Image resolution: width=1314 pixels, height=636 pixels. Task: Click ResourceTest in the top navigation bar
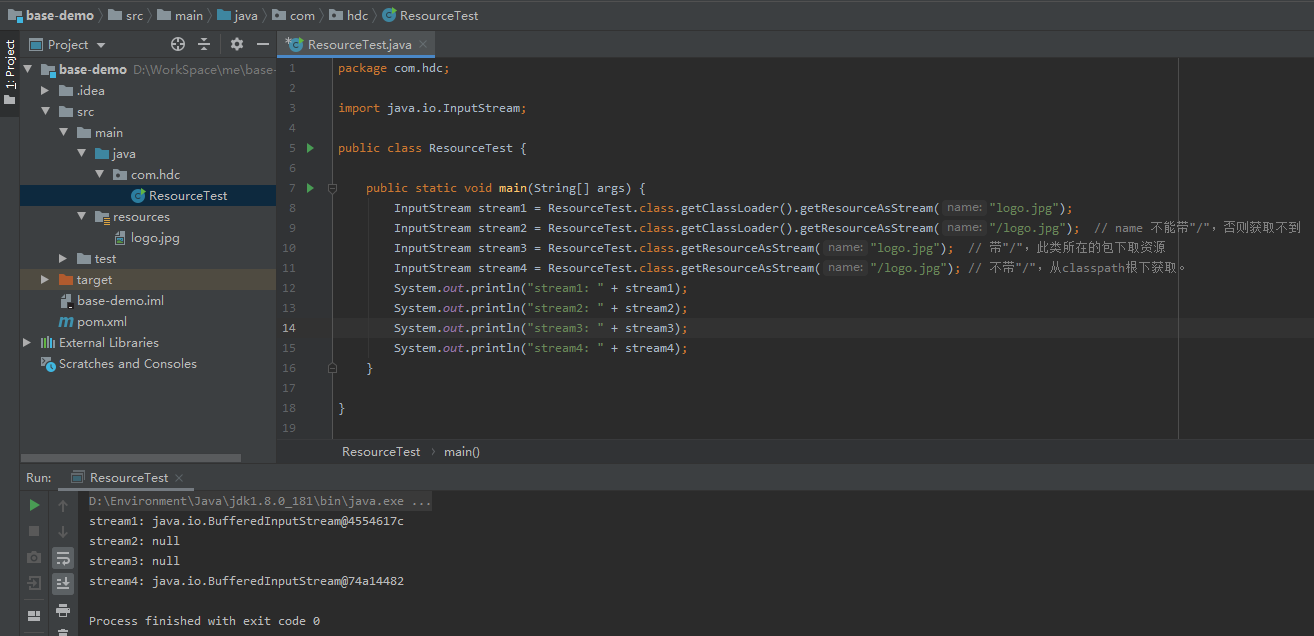(x=430, y=15)
